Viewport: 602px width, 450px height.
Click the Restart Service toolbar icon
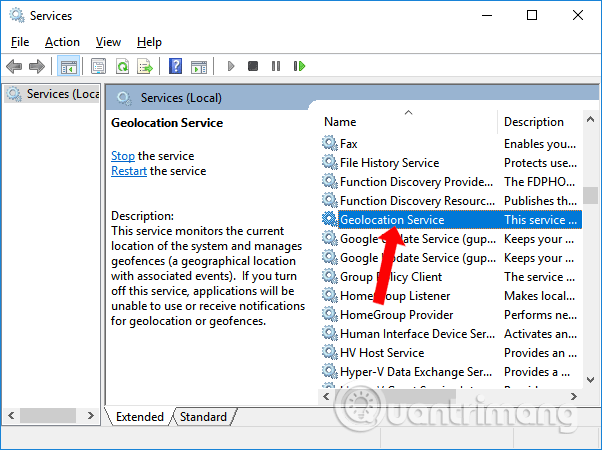tap(299, 66)
